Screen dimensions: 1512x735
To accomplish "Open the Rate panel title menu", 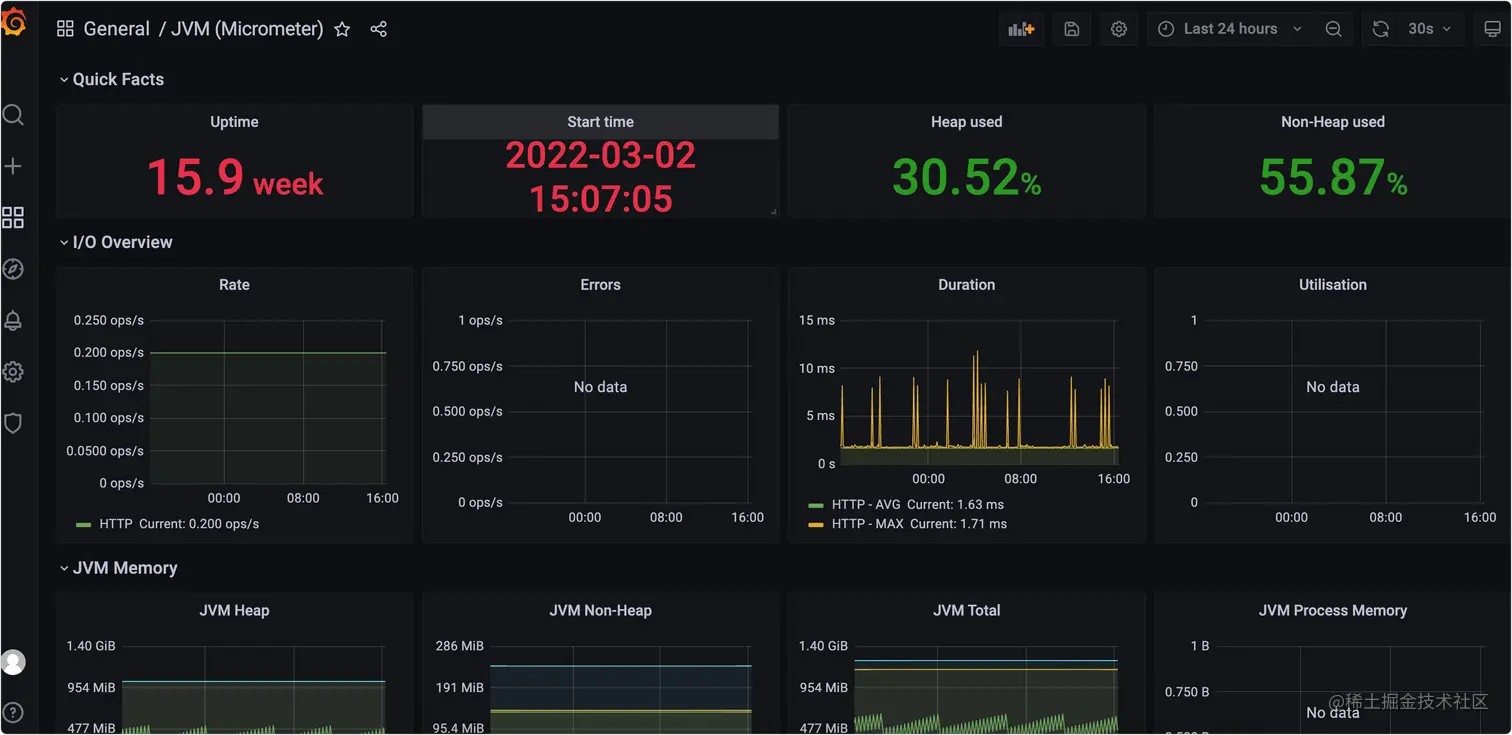I will [234, 285].
